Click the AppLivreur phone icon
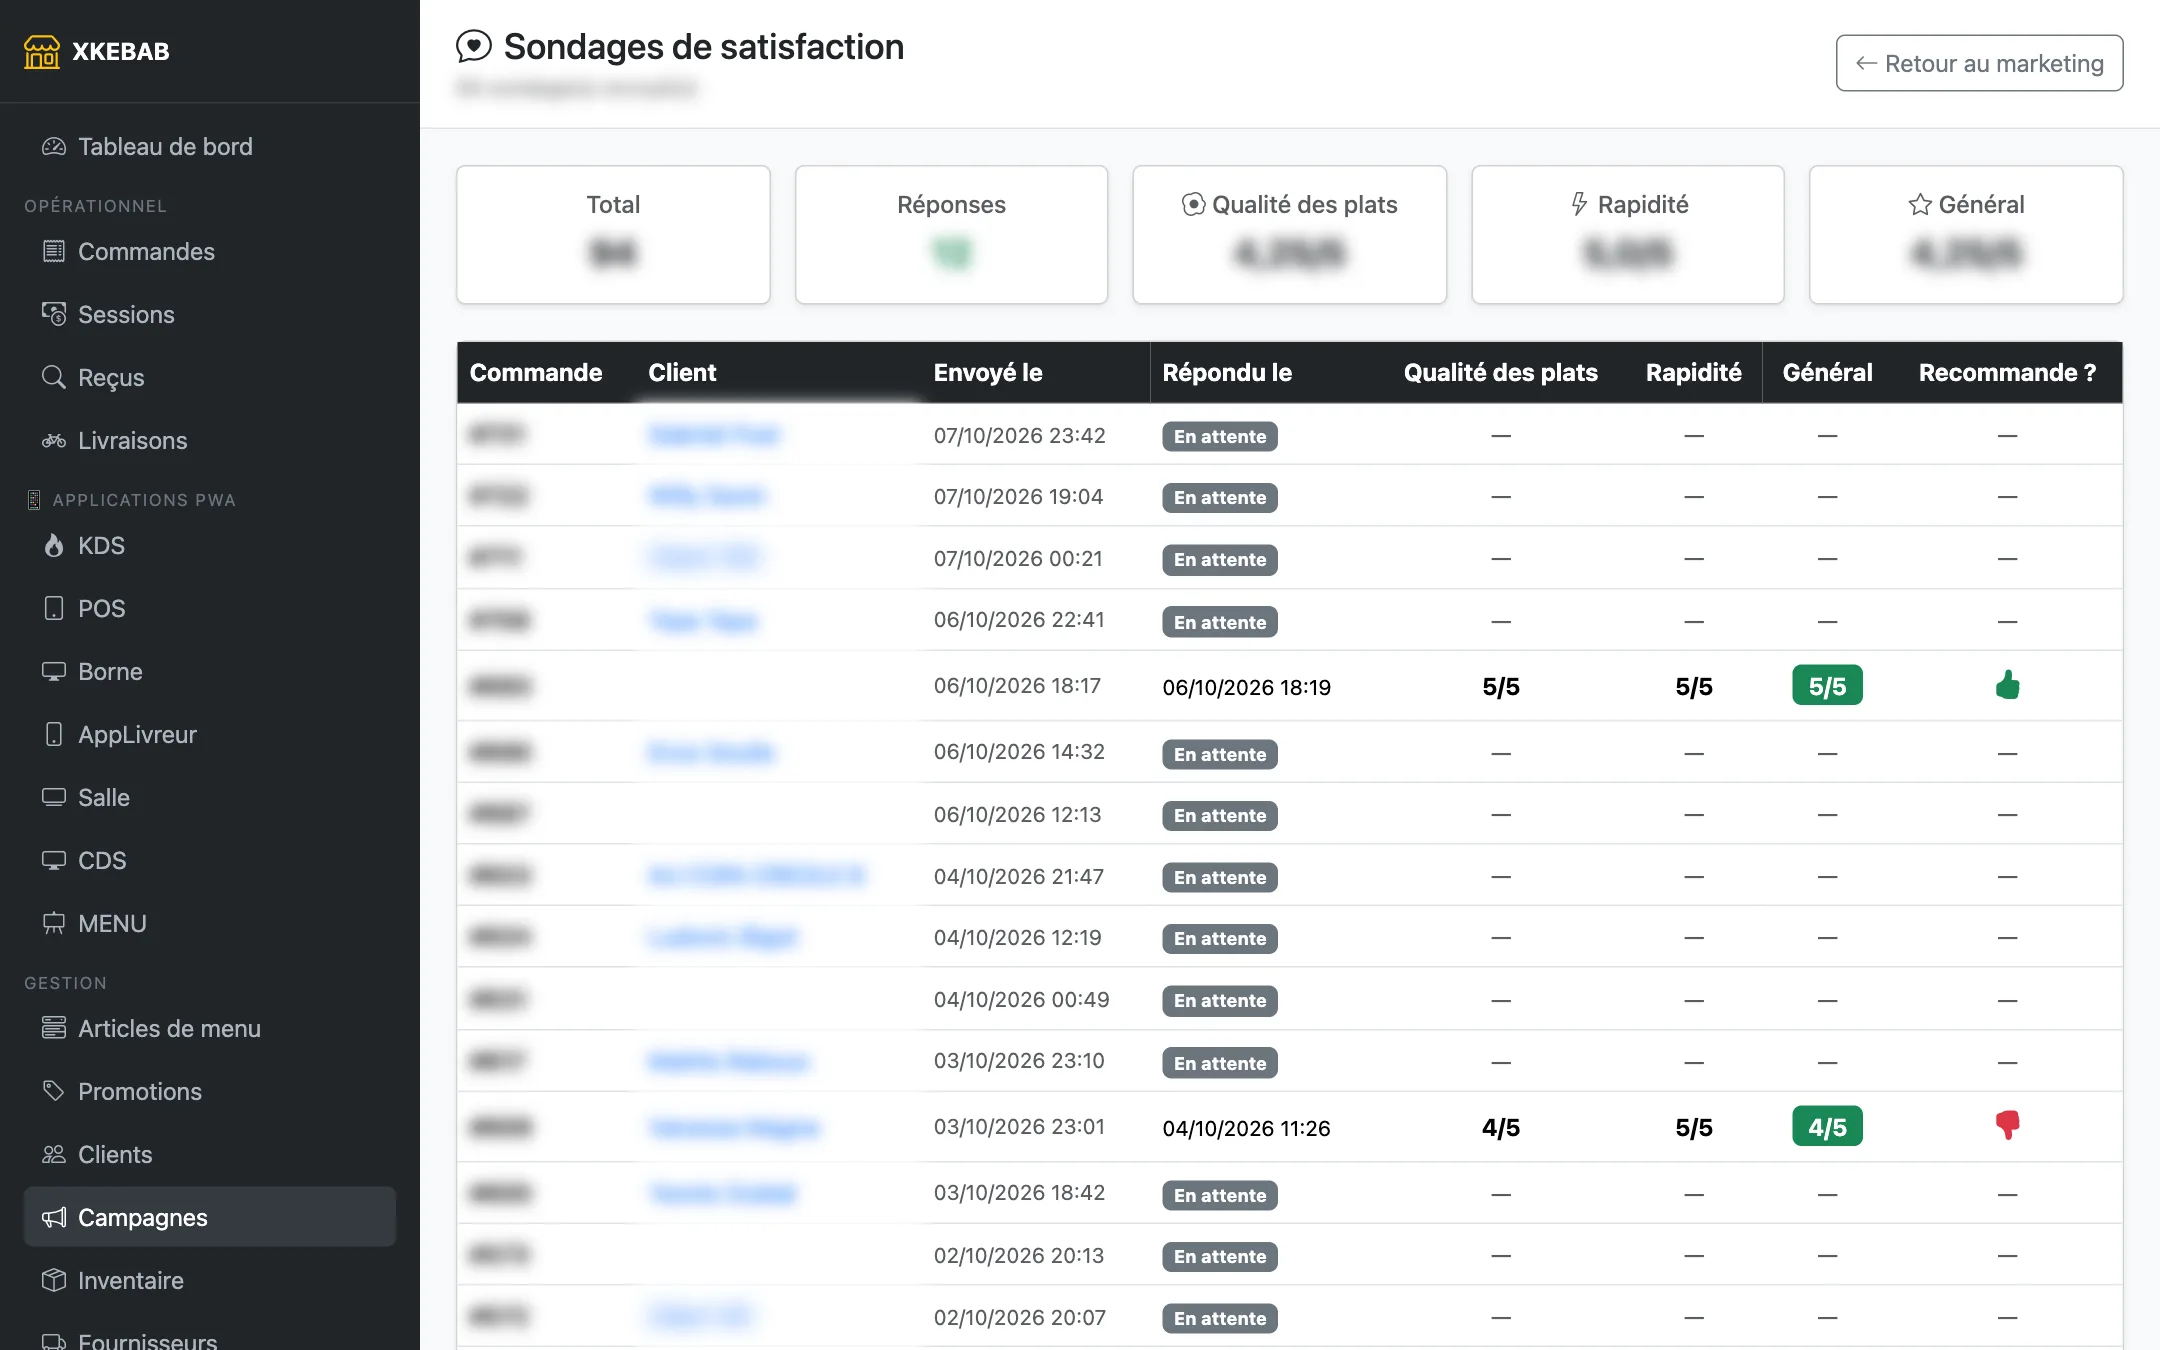 pyautogui.click(x=54, y=734)
